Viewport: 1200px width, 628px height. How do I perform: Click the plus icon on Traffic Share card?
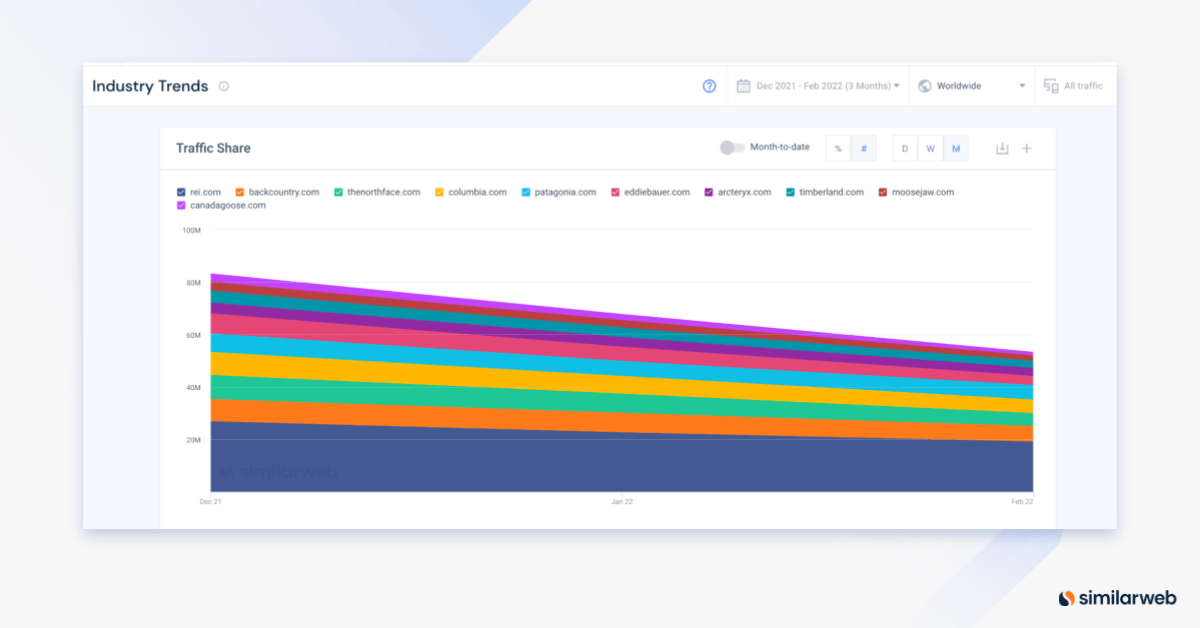pos(1026,148)
